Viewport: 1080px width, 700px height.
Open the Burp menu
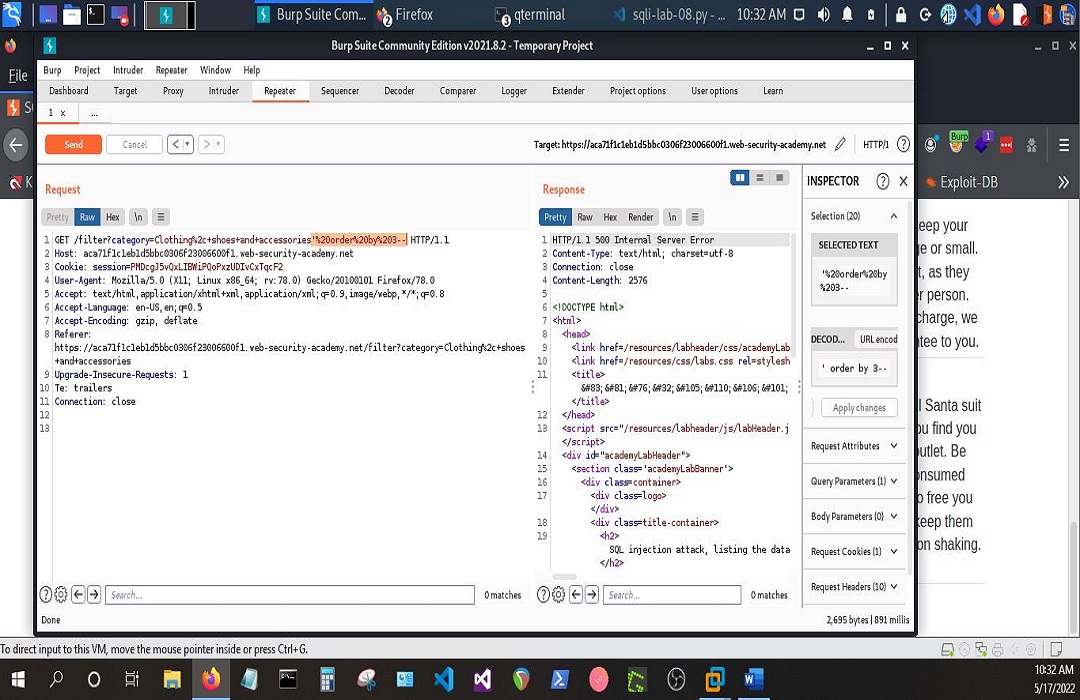tap(52, 70)
